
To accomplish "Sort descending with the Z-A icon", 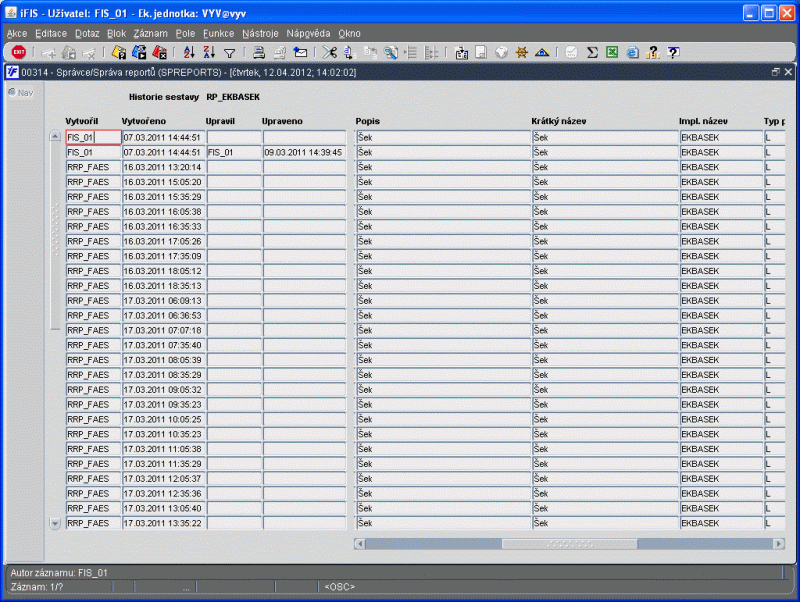I will (x=209, y=52).
